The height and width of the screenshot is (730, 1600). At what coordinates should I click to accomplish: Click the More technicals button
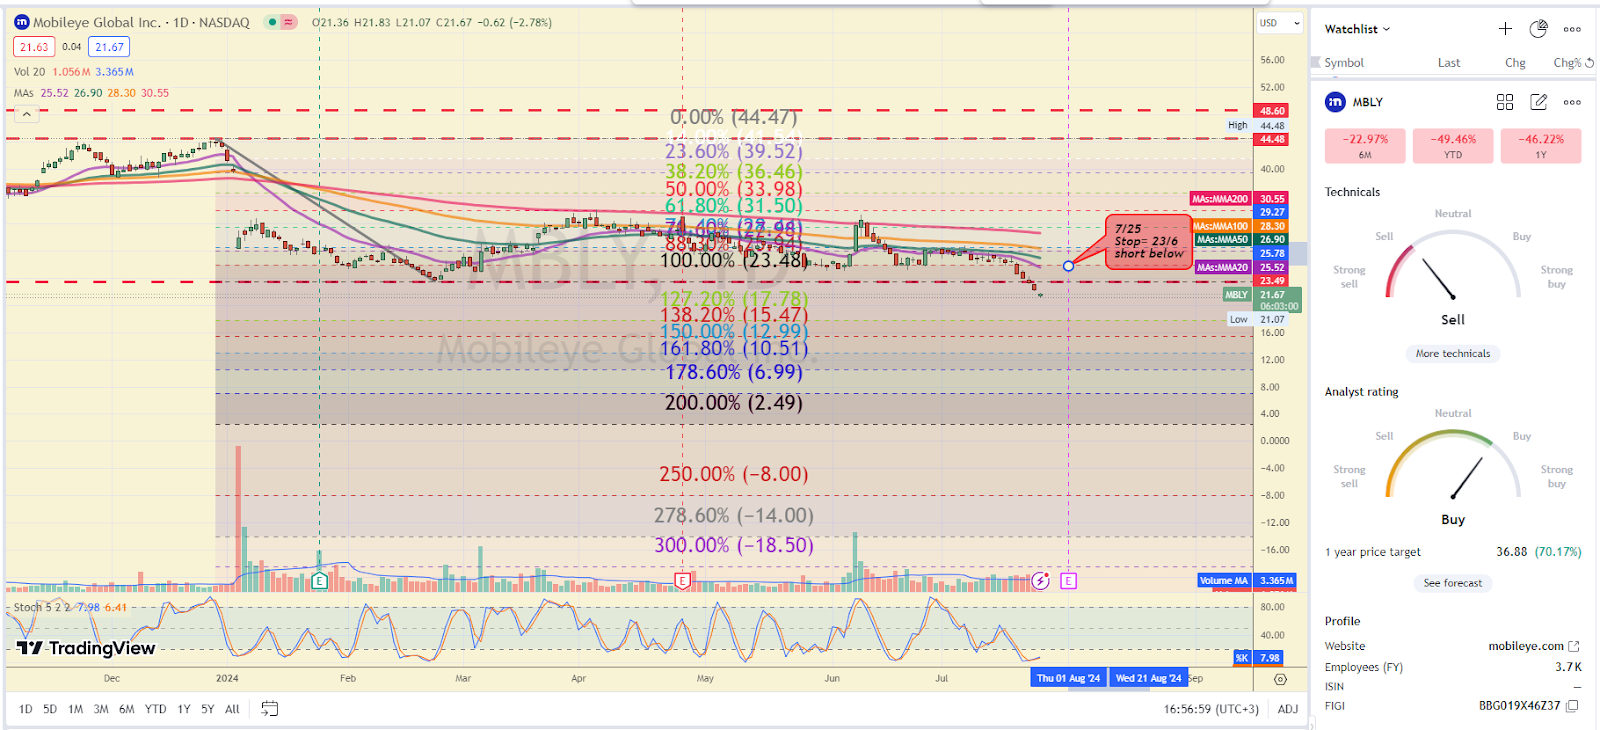(x=1453, y=353)
